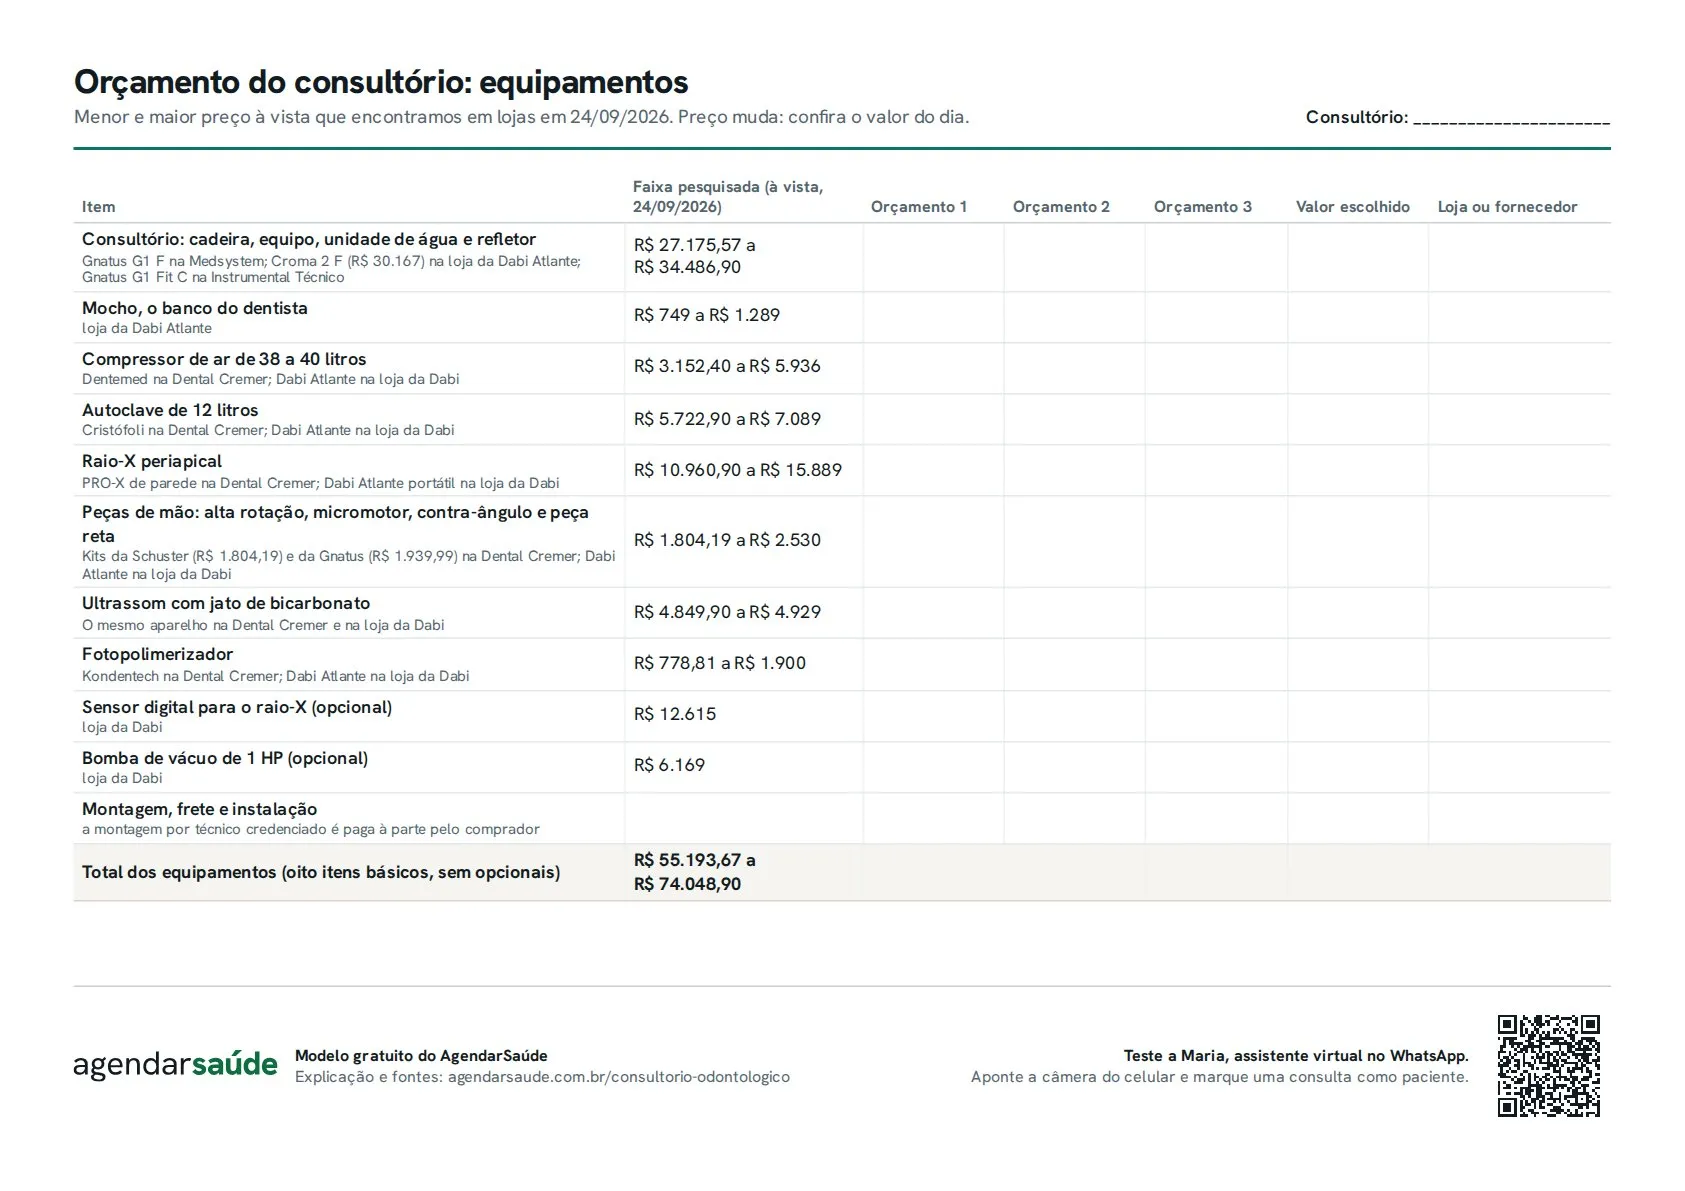Click the 'Item' column header
This screenshot has height=1191, width=1685.
(x=98, y=207)
